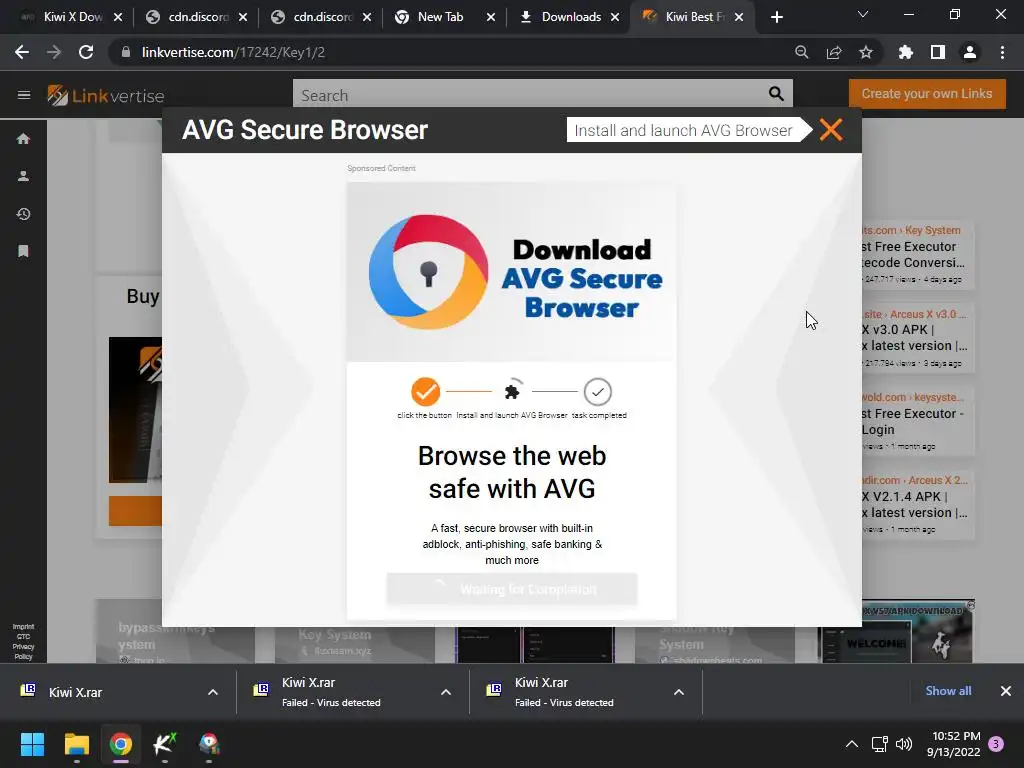
Task: Open the Home icon in sidebar
Action: [24, 138]
